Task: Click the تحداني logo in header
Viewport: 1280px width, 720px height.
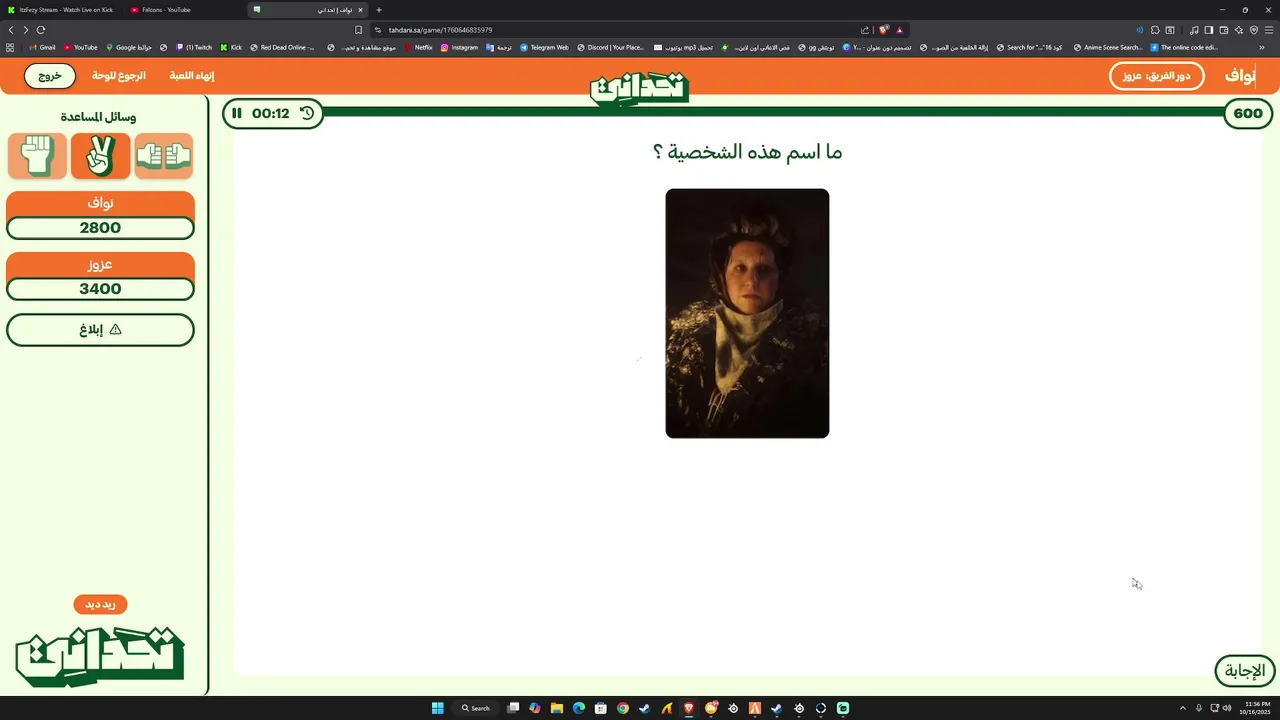Action: tap(640, 88)
